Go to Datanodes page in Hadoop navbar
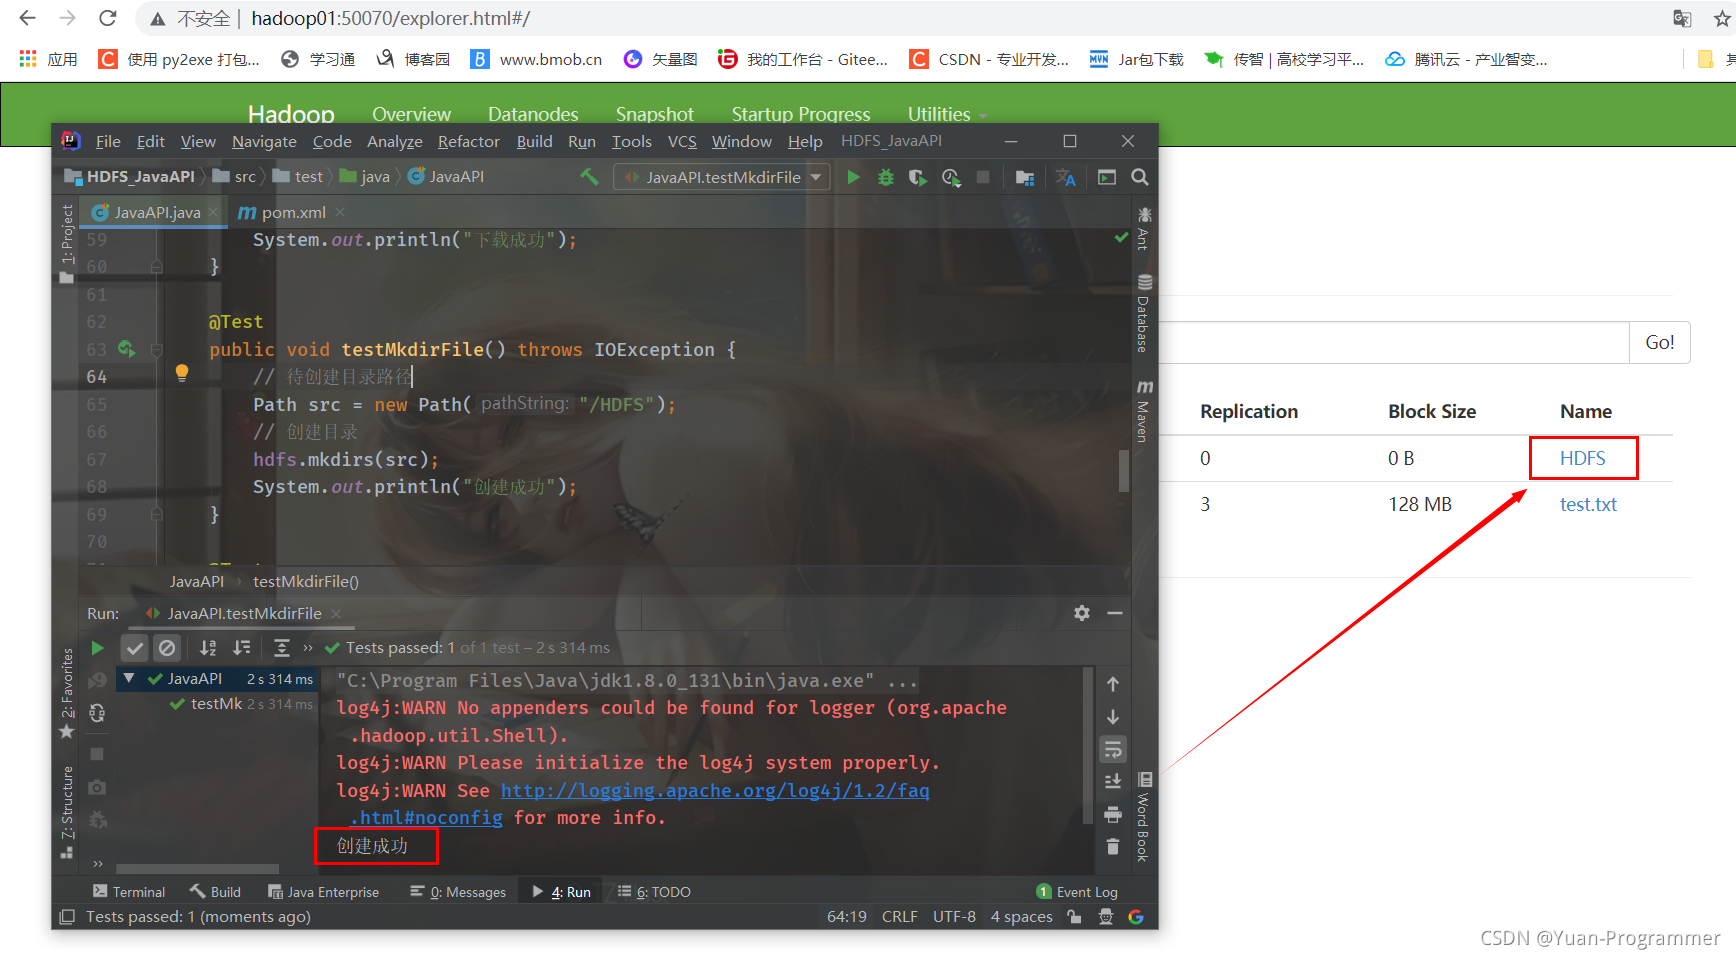This screenshot has width=1736, height=959. pyautogui.click(x=533, y=114)
